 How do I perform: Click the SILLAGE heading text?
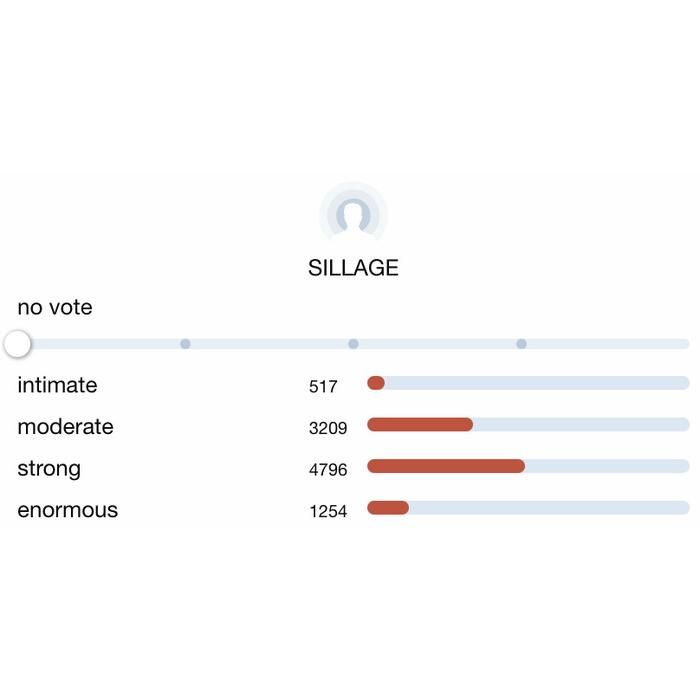pyautogui.click(x=353, y=268)
